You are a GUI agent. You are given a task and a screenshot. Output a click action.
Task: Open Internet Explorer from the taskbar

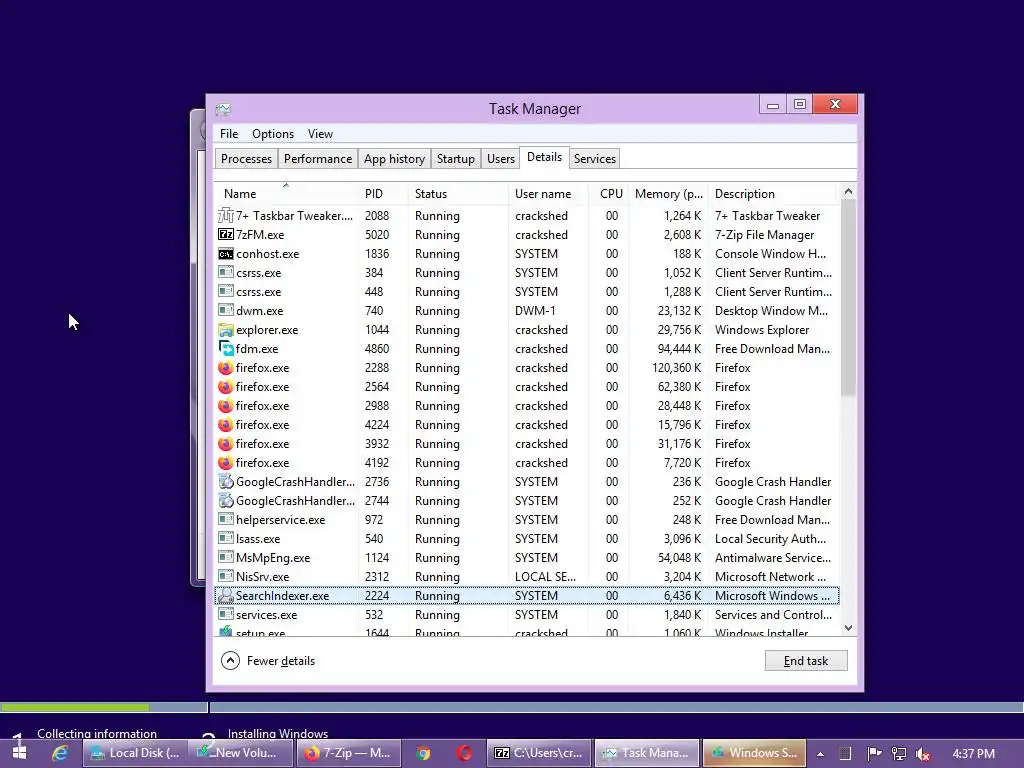pos(60,753)
